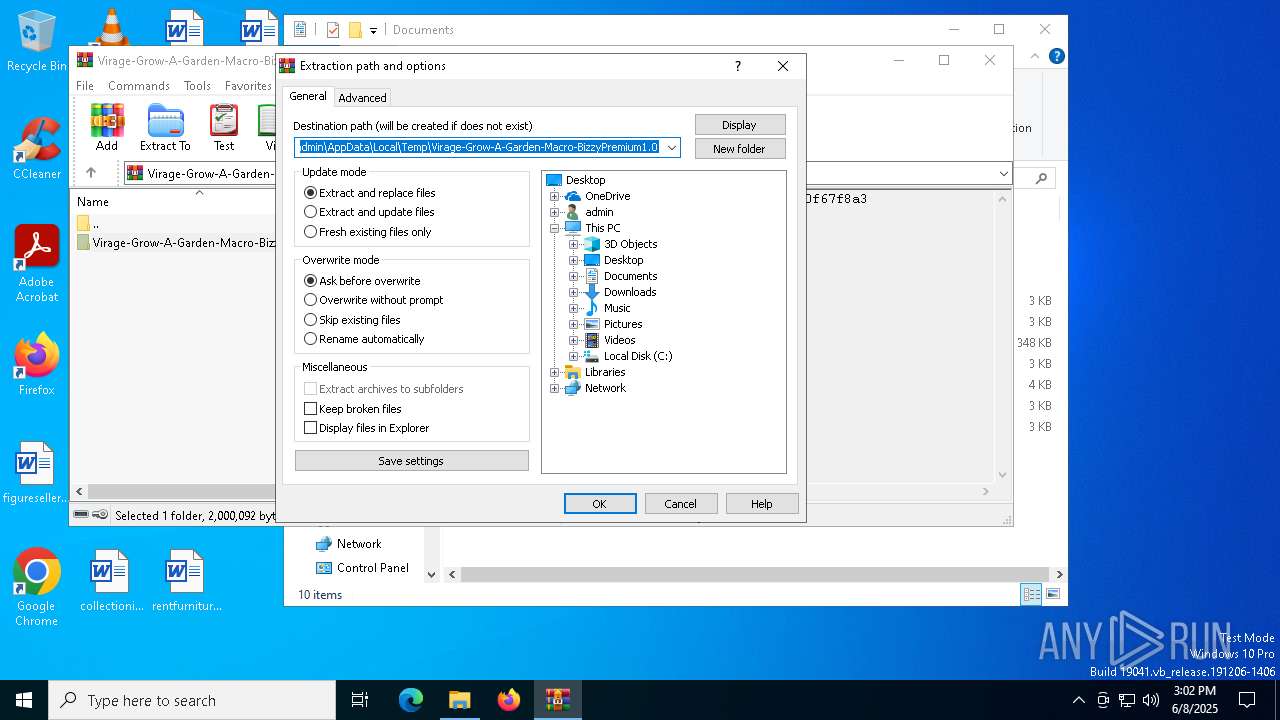
Task: Switch to the General tab
Action: (307, 97)
